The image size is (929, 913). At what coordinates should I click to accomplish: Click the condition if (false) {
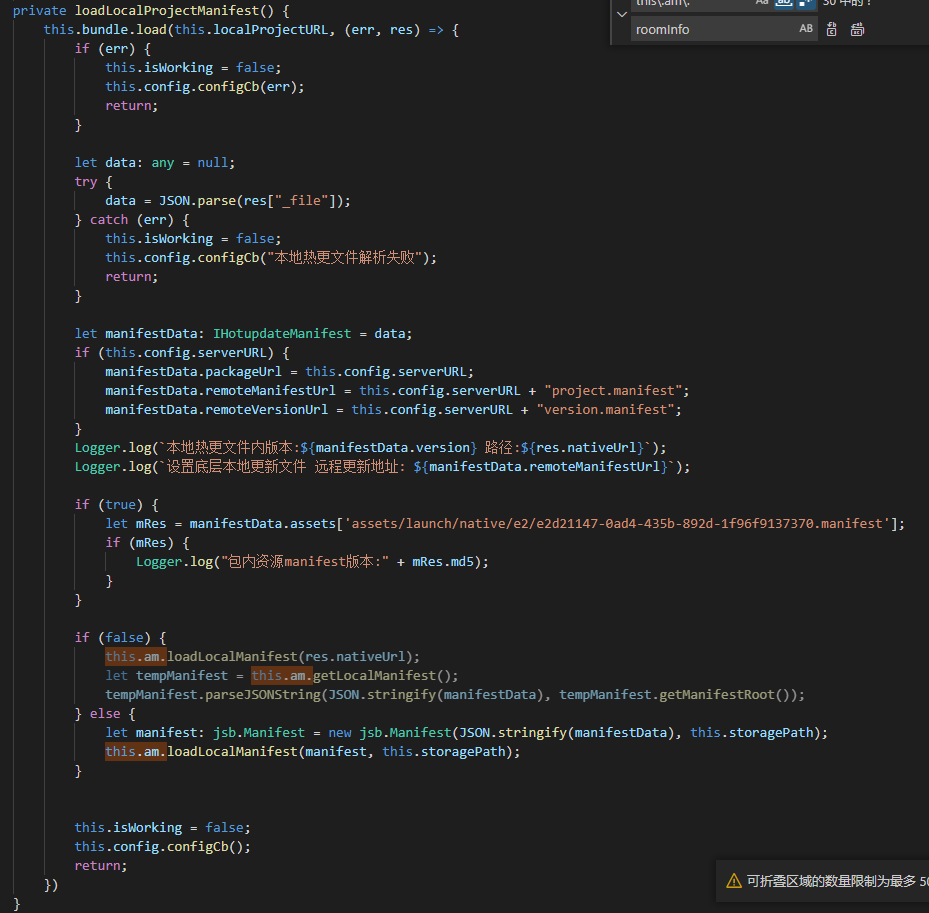[x=120, y=638]
